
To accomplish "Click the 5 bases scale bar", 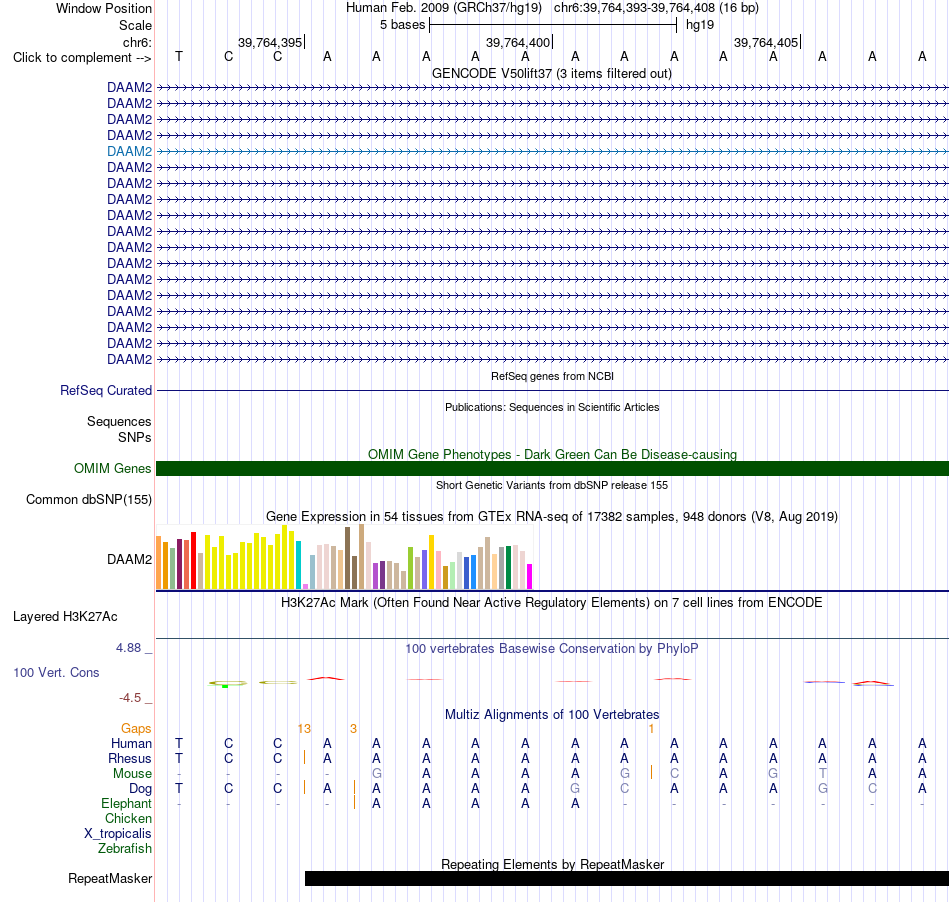I will coord(553,25).
